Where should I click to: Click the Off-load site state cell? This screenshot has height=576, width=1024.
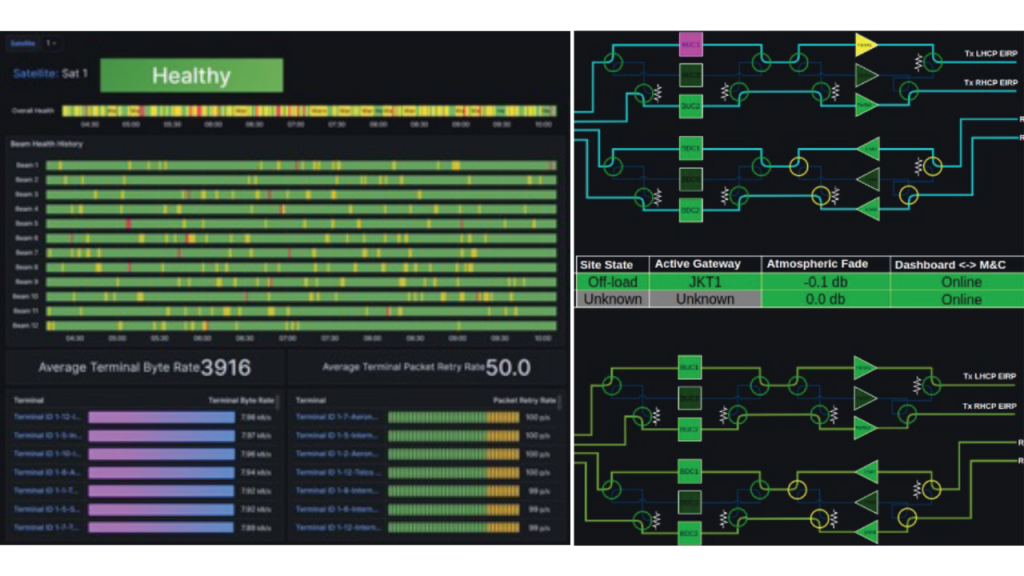click(x=612, y=282)
